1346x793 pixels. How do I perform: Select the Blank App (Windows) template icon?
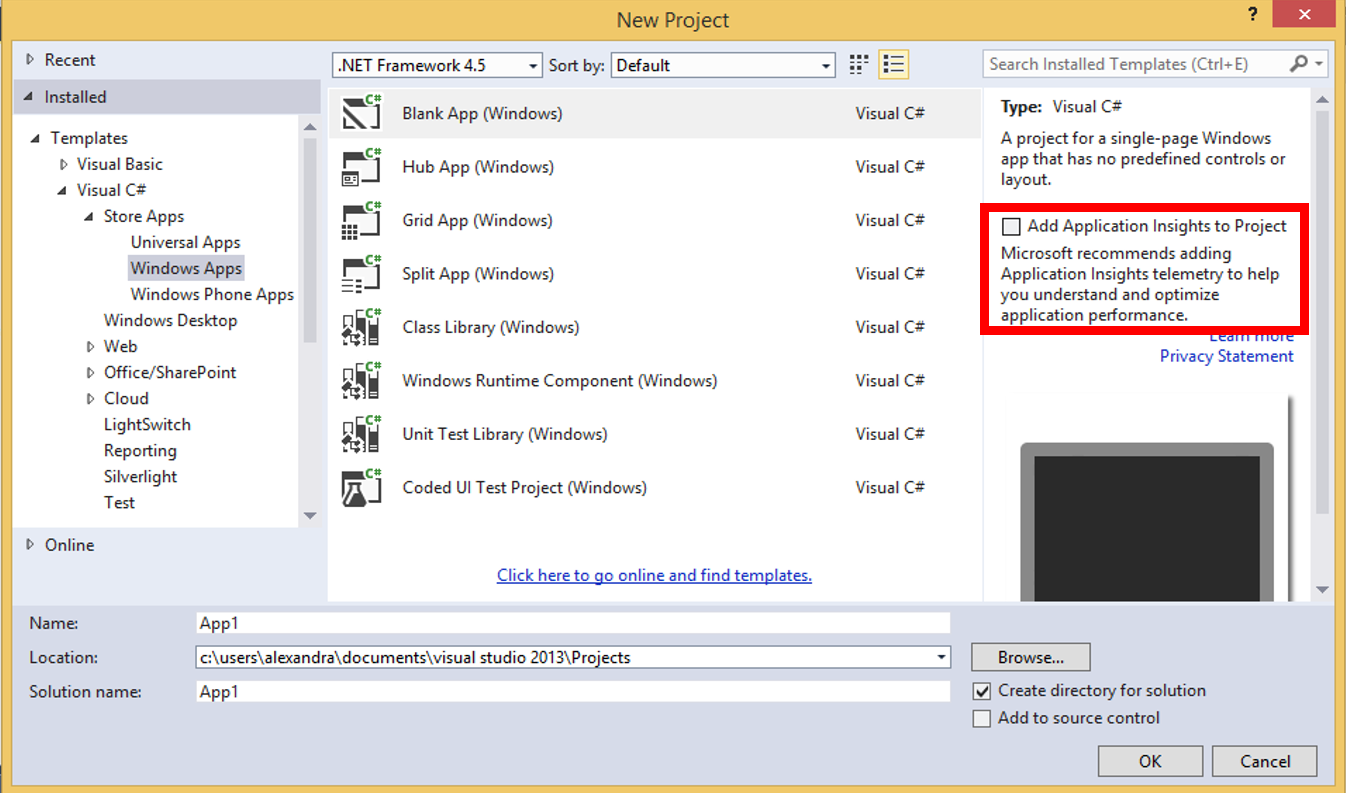point(360,112)
